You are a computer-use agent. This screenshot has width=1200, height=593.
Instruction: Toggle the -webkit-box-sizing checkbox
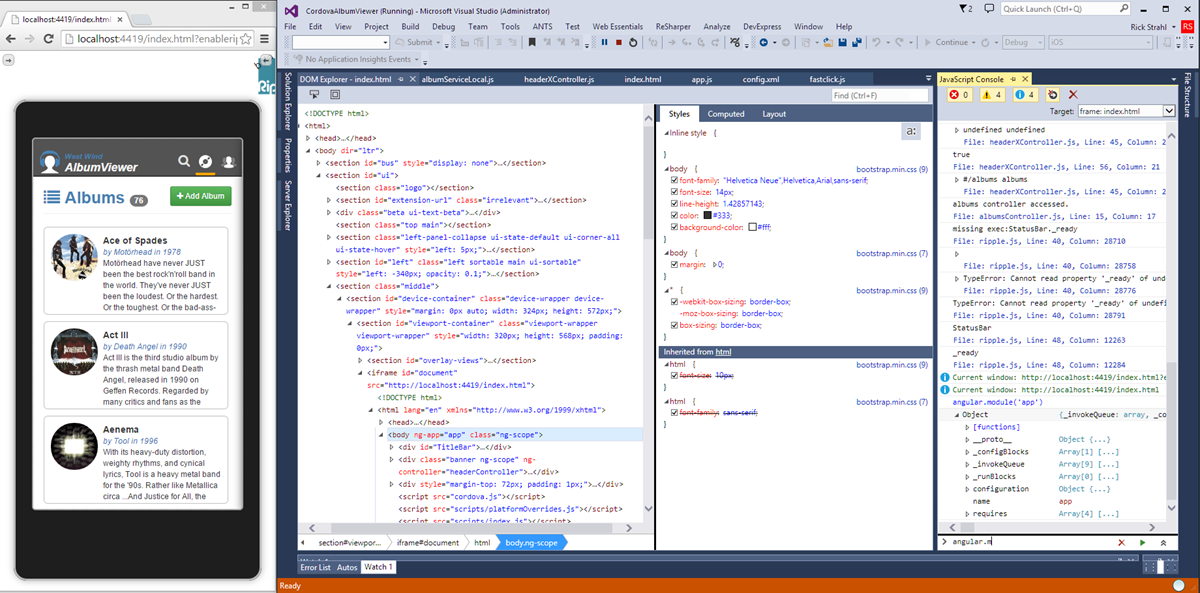(674, 302)
